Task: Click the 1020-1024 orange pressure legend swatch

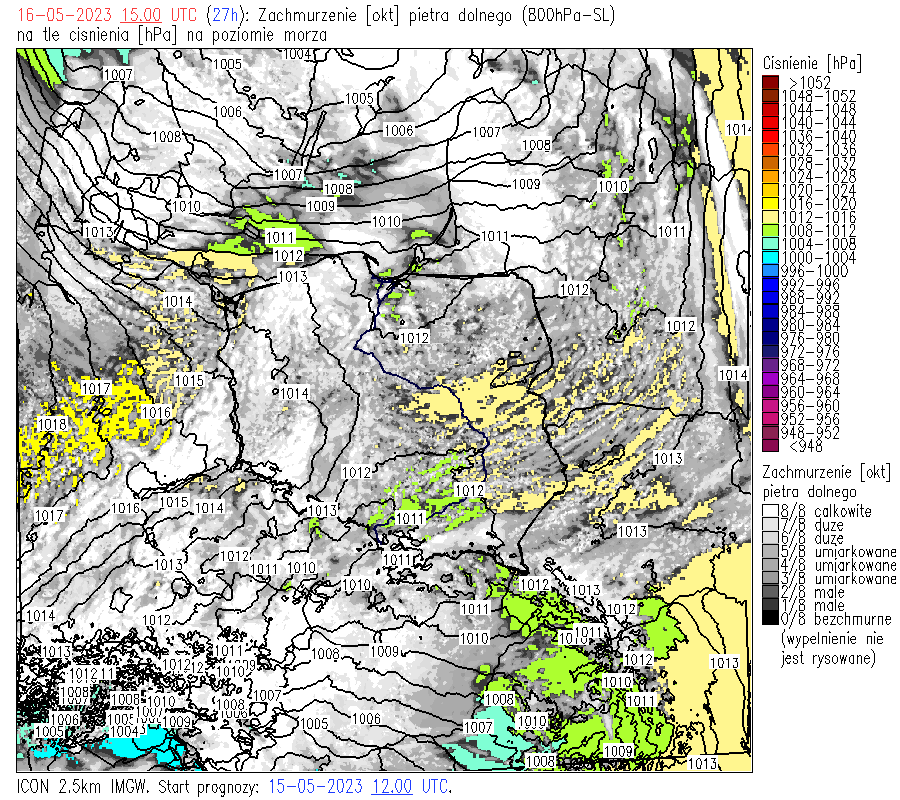Action: pyautogui.click(x=770, y=190)
